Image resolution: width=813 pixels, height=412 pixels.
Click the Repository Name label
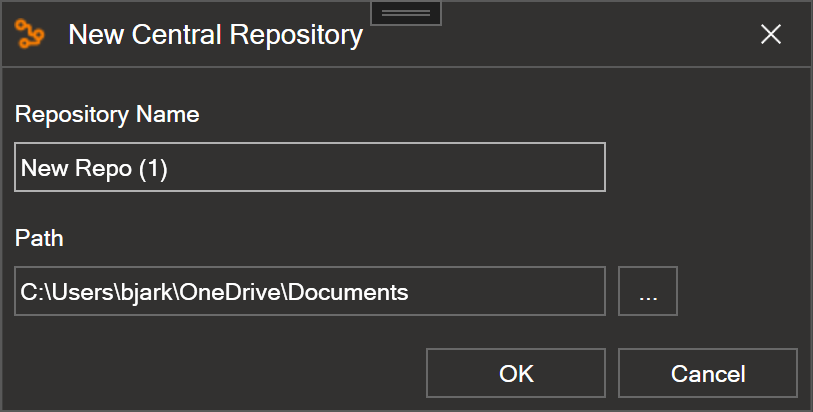[x=107, y=115]
